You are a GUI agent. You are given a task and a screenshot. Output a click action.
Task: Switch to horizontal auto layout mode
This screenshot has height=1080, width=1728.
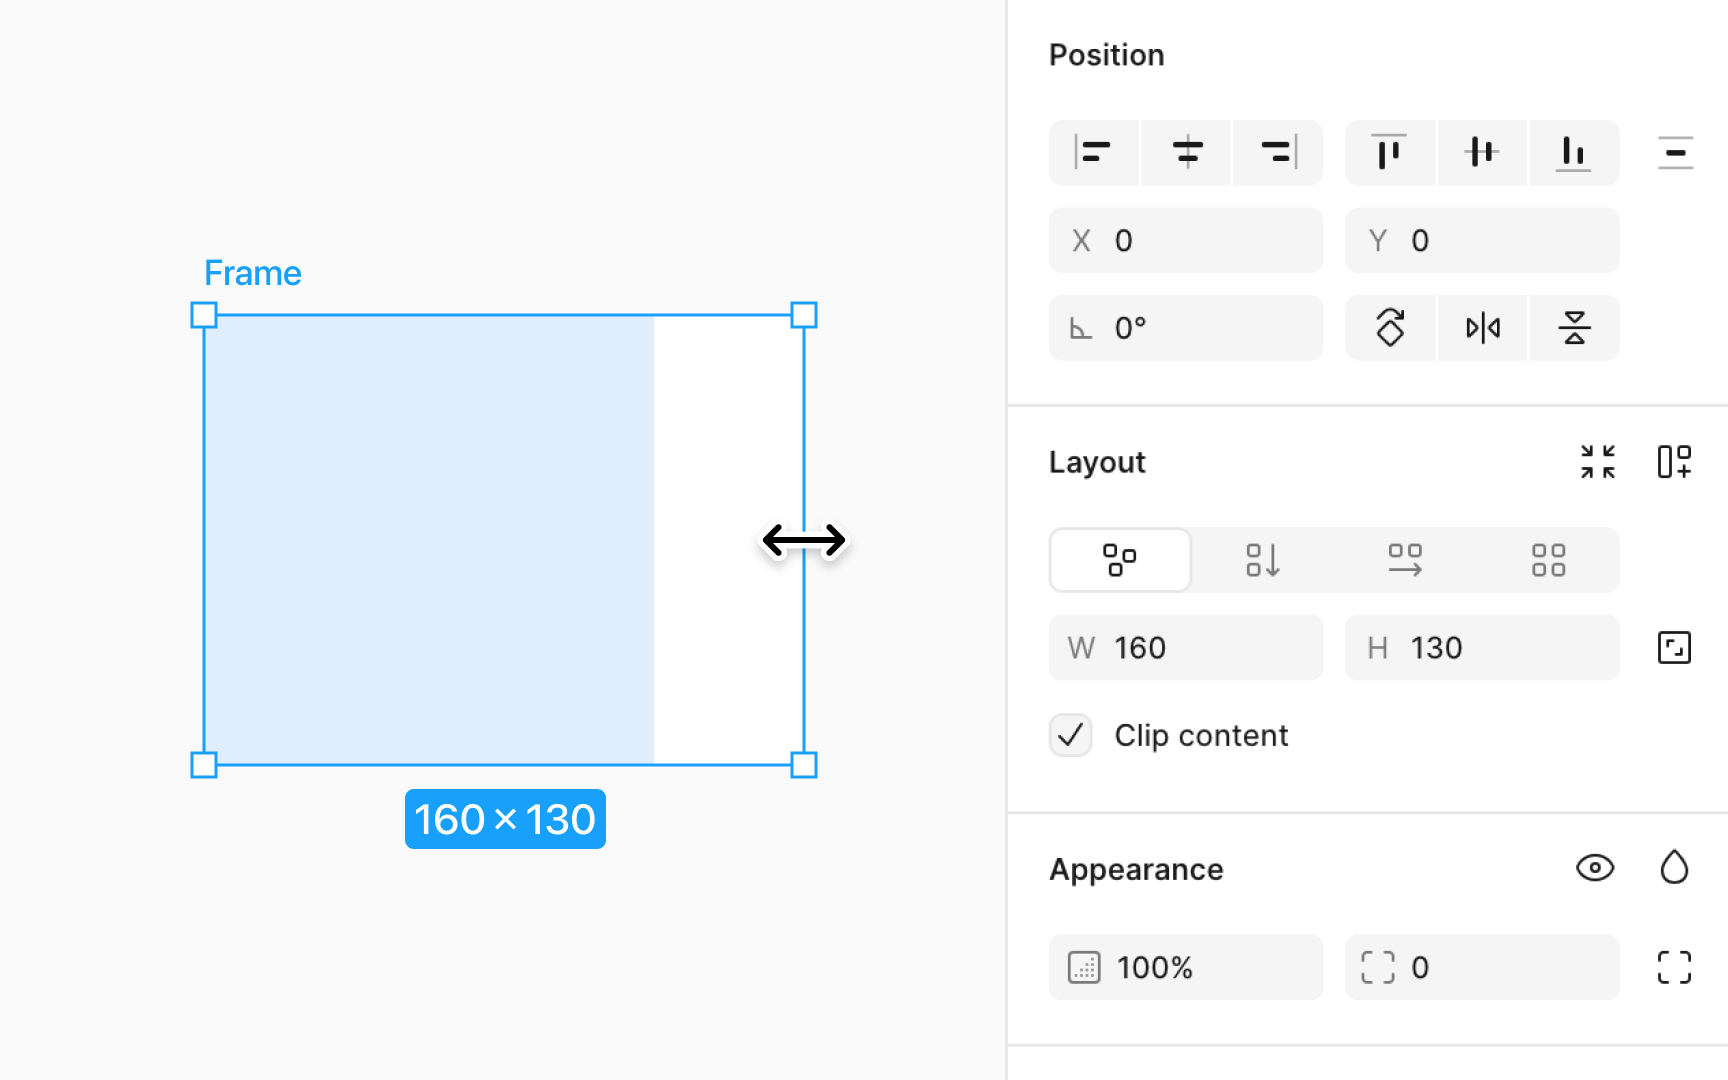click(x=1406, y=560)
